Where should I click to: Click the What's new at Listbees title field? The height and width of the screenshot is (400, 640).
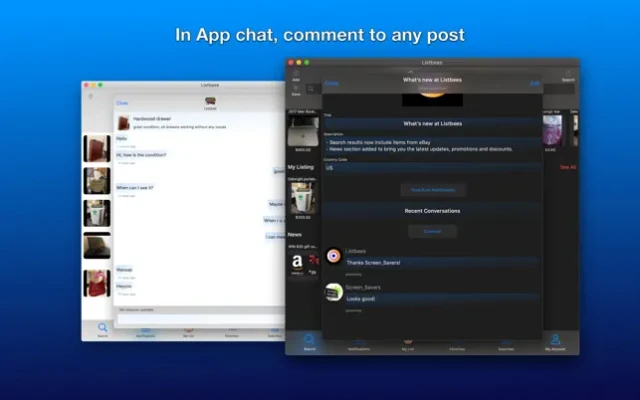tap(432, 123)
